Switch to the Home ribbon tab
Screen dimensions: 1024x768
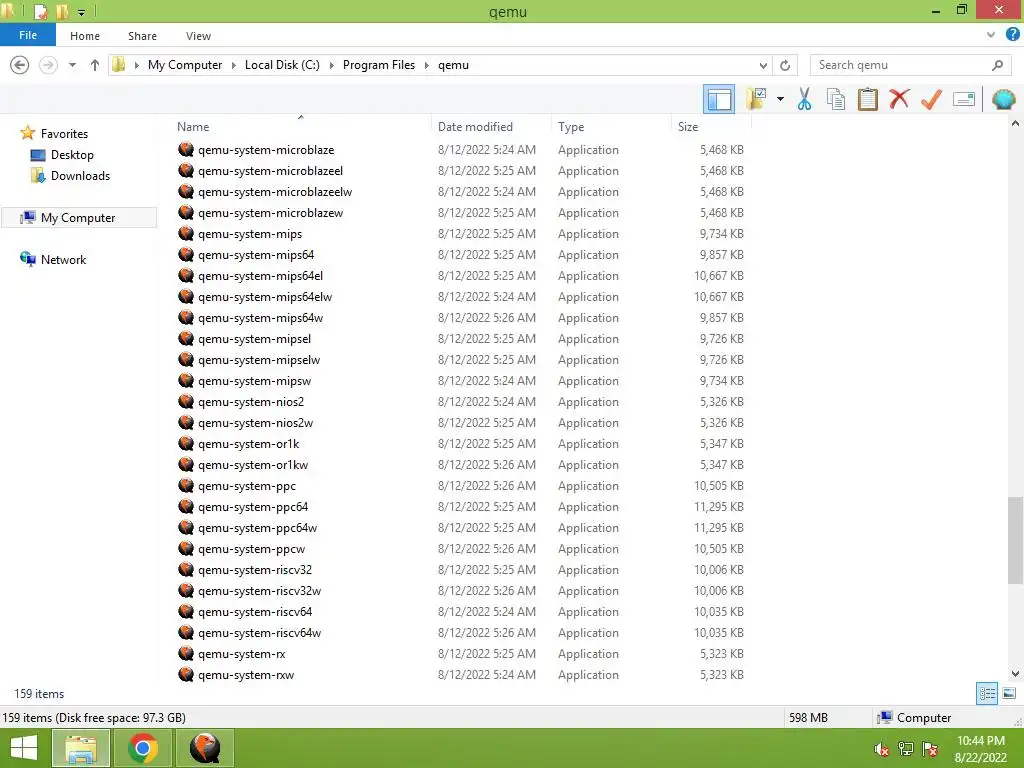tap(85, 36)
